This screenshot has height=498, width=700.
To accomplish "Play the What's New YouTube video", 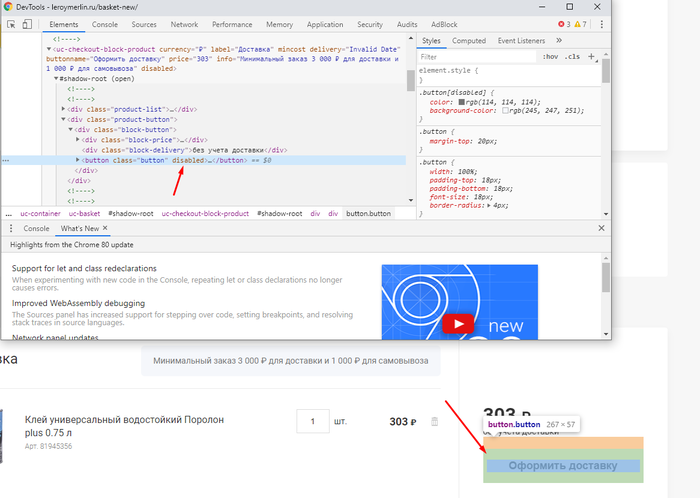I will click(x=459, y=323).
